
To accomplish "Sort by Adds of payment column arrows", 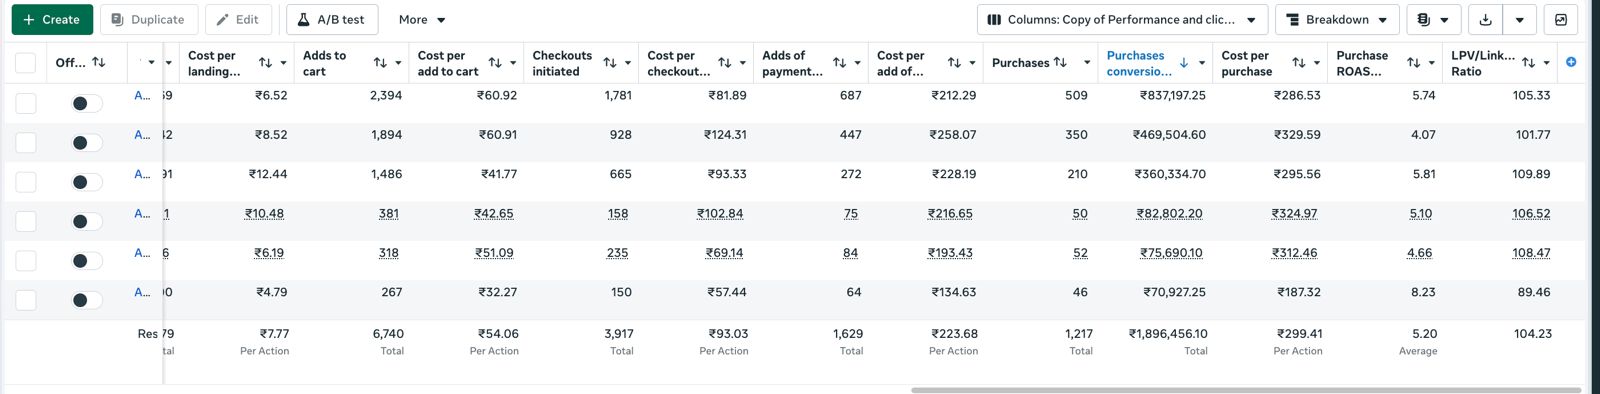I will (x=840, y=62).
